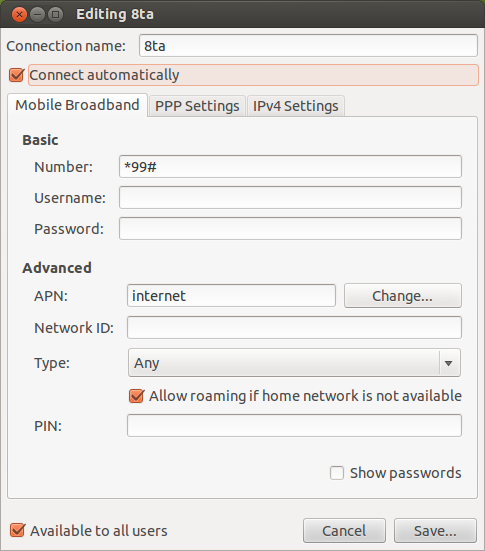Viewport: 485px width, 551px height.
Task: Focus the Connection name field
Action: 308,46
